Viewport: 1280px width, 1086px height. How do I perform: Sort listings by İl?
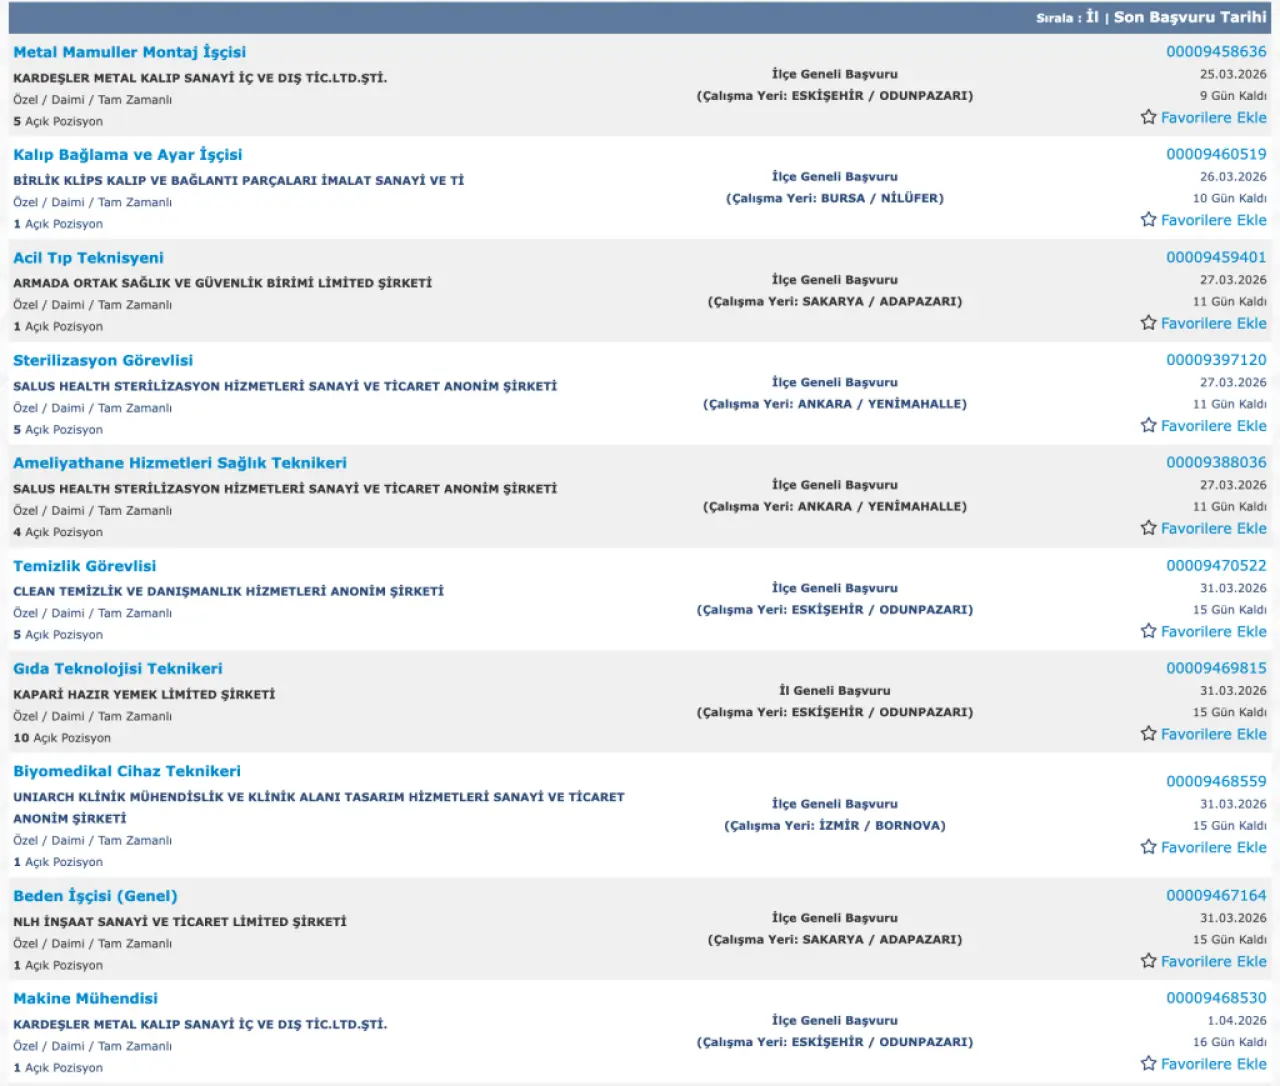1092,17
